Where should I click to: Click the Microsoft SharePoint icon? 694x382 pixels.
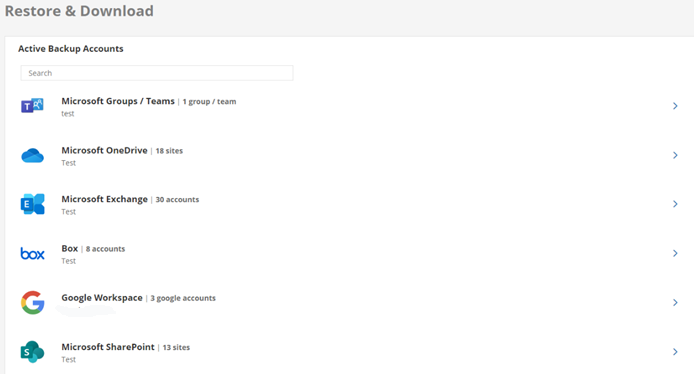pyautogui.click(x=32, y=352)
